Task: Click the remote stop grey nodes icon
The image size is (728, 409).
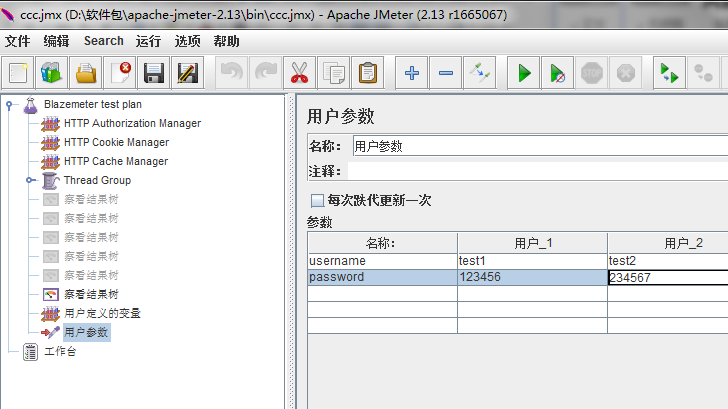Action: [x=703, y=73]
